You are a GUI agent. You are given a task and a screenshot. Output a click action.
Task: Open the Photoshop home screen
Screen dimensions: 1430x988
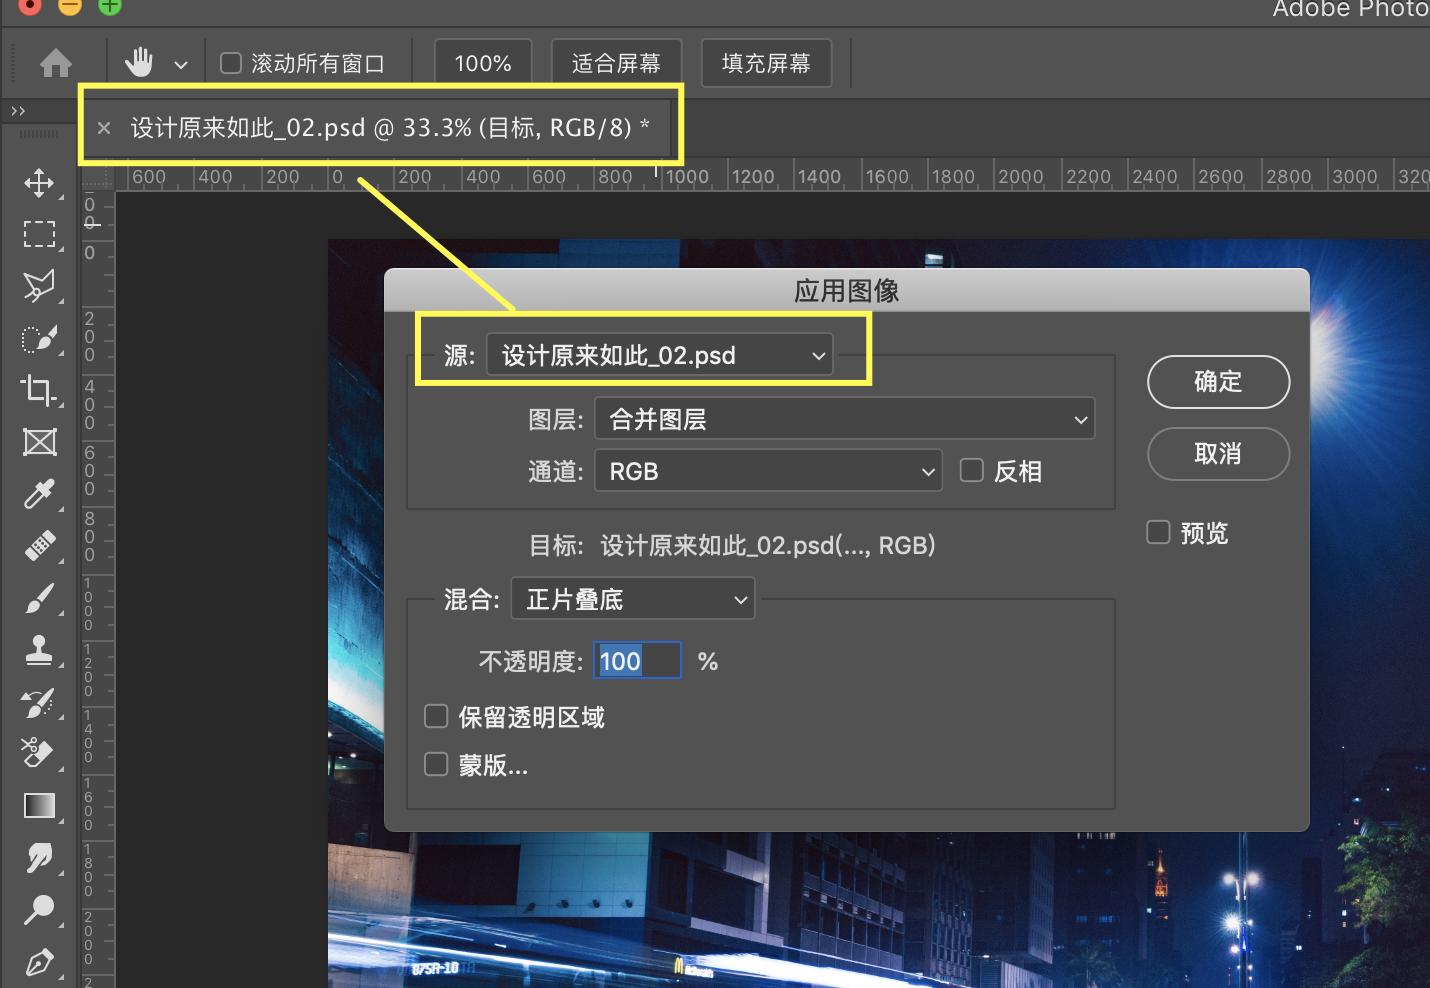coord(57,62)
